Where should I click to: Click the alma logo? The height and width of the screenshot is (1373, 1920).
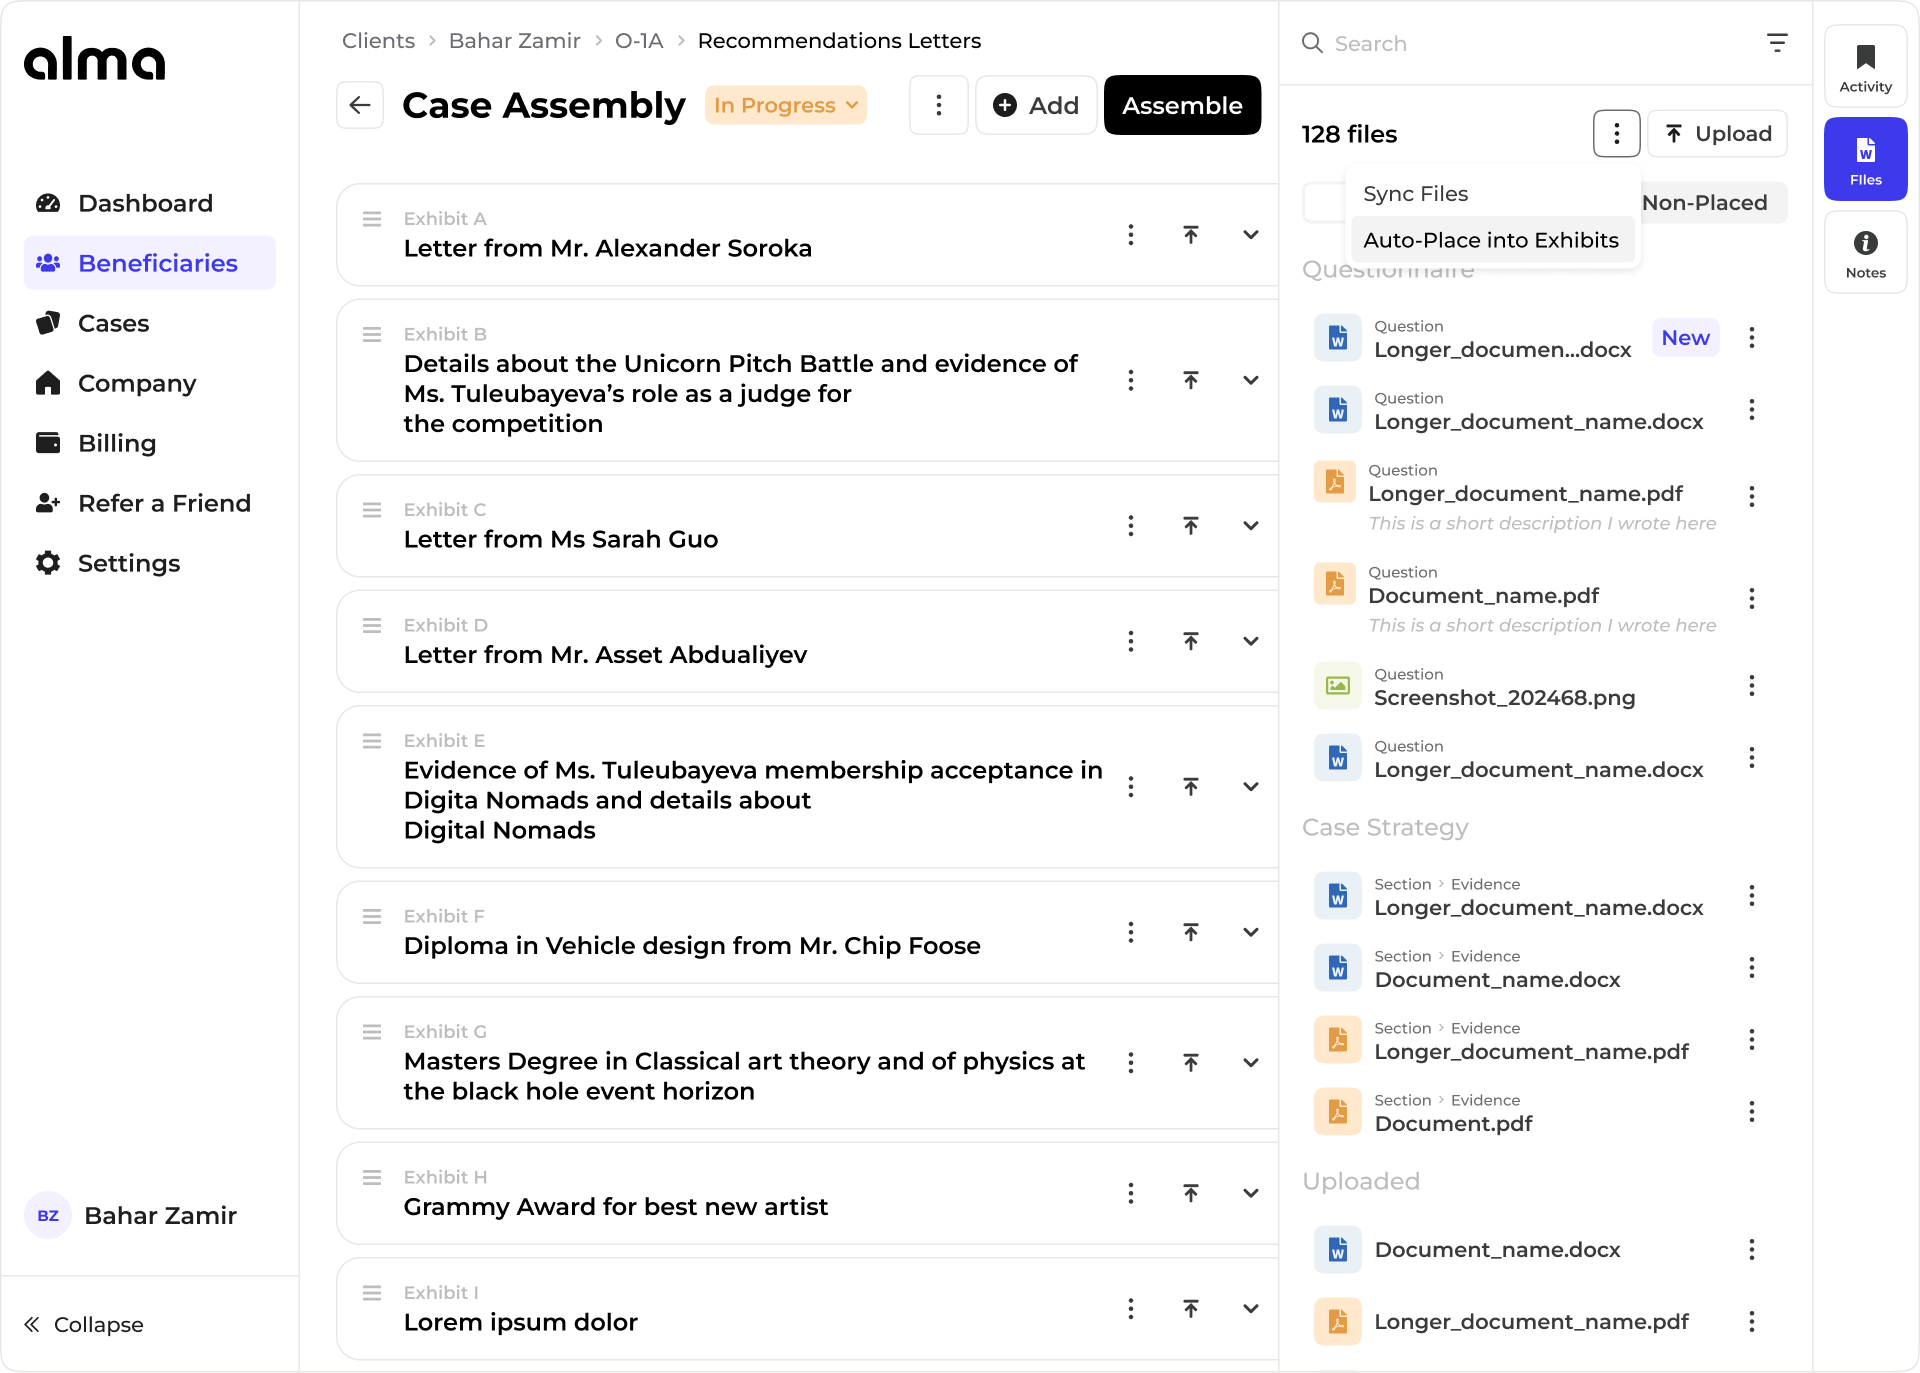click(95, 59)
